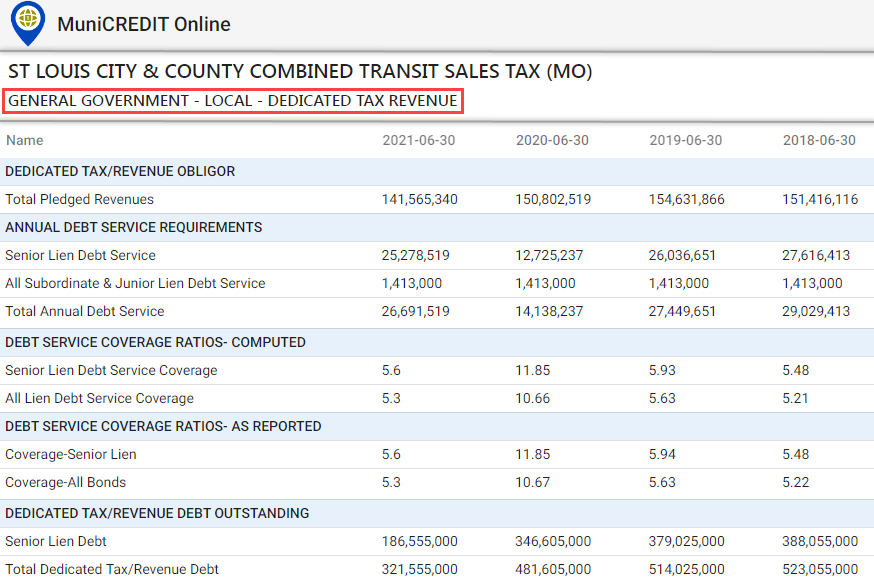Image resolution: width=874 pixels, height=582 pixels.
Task: Collapse Dedicated Tax/Revenue Debt Outstanding section
Action: coord(437,513)
